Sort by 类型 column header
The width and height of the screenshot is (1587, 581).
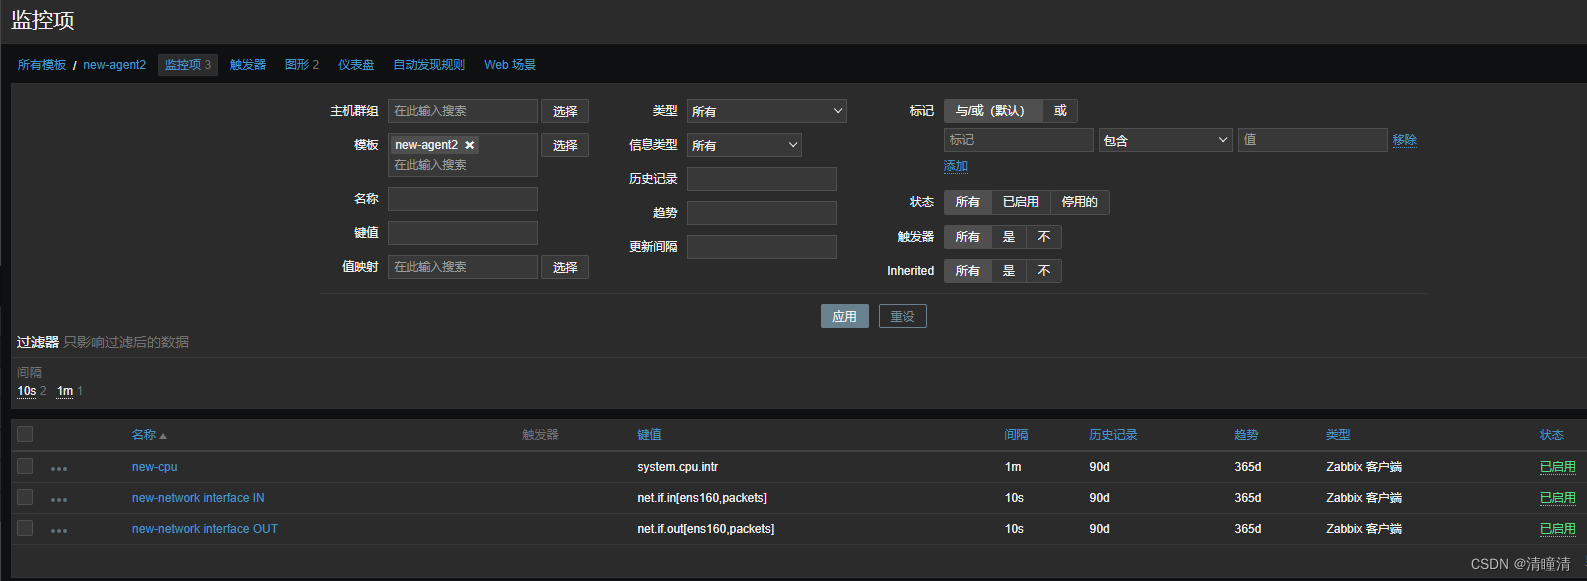click(1338, 435)
